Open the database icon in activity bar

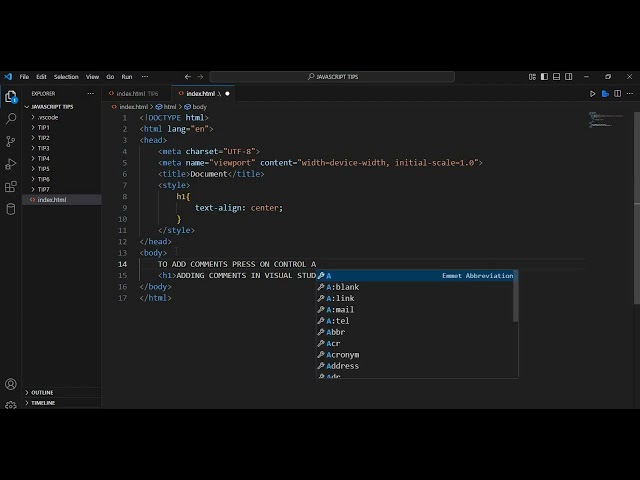tap(11, 209)
